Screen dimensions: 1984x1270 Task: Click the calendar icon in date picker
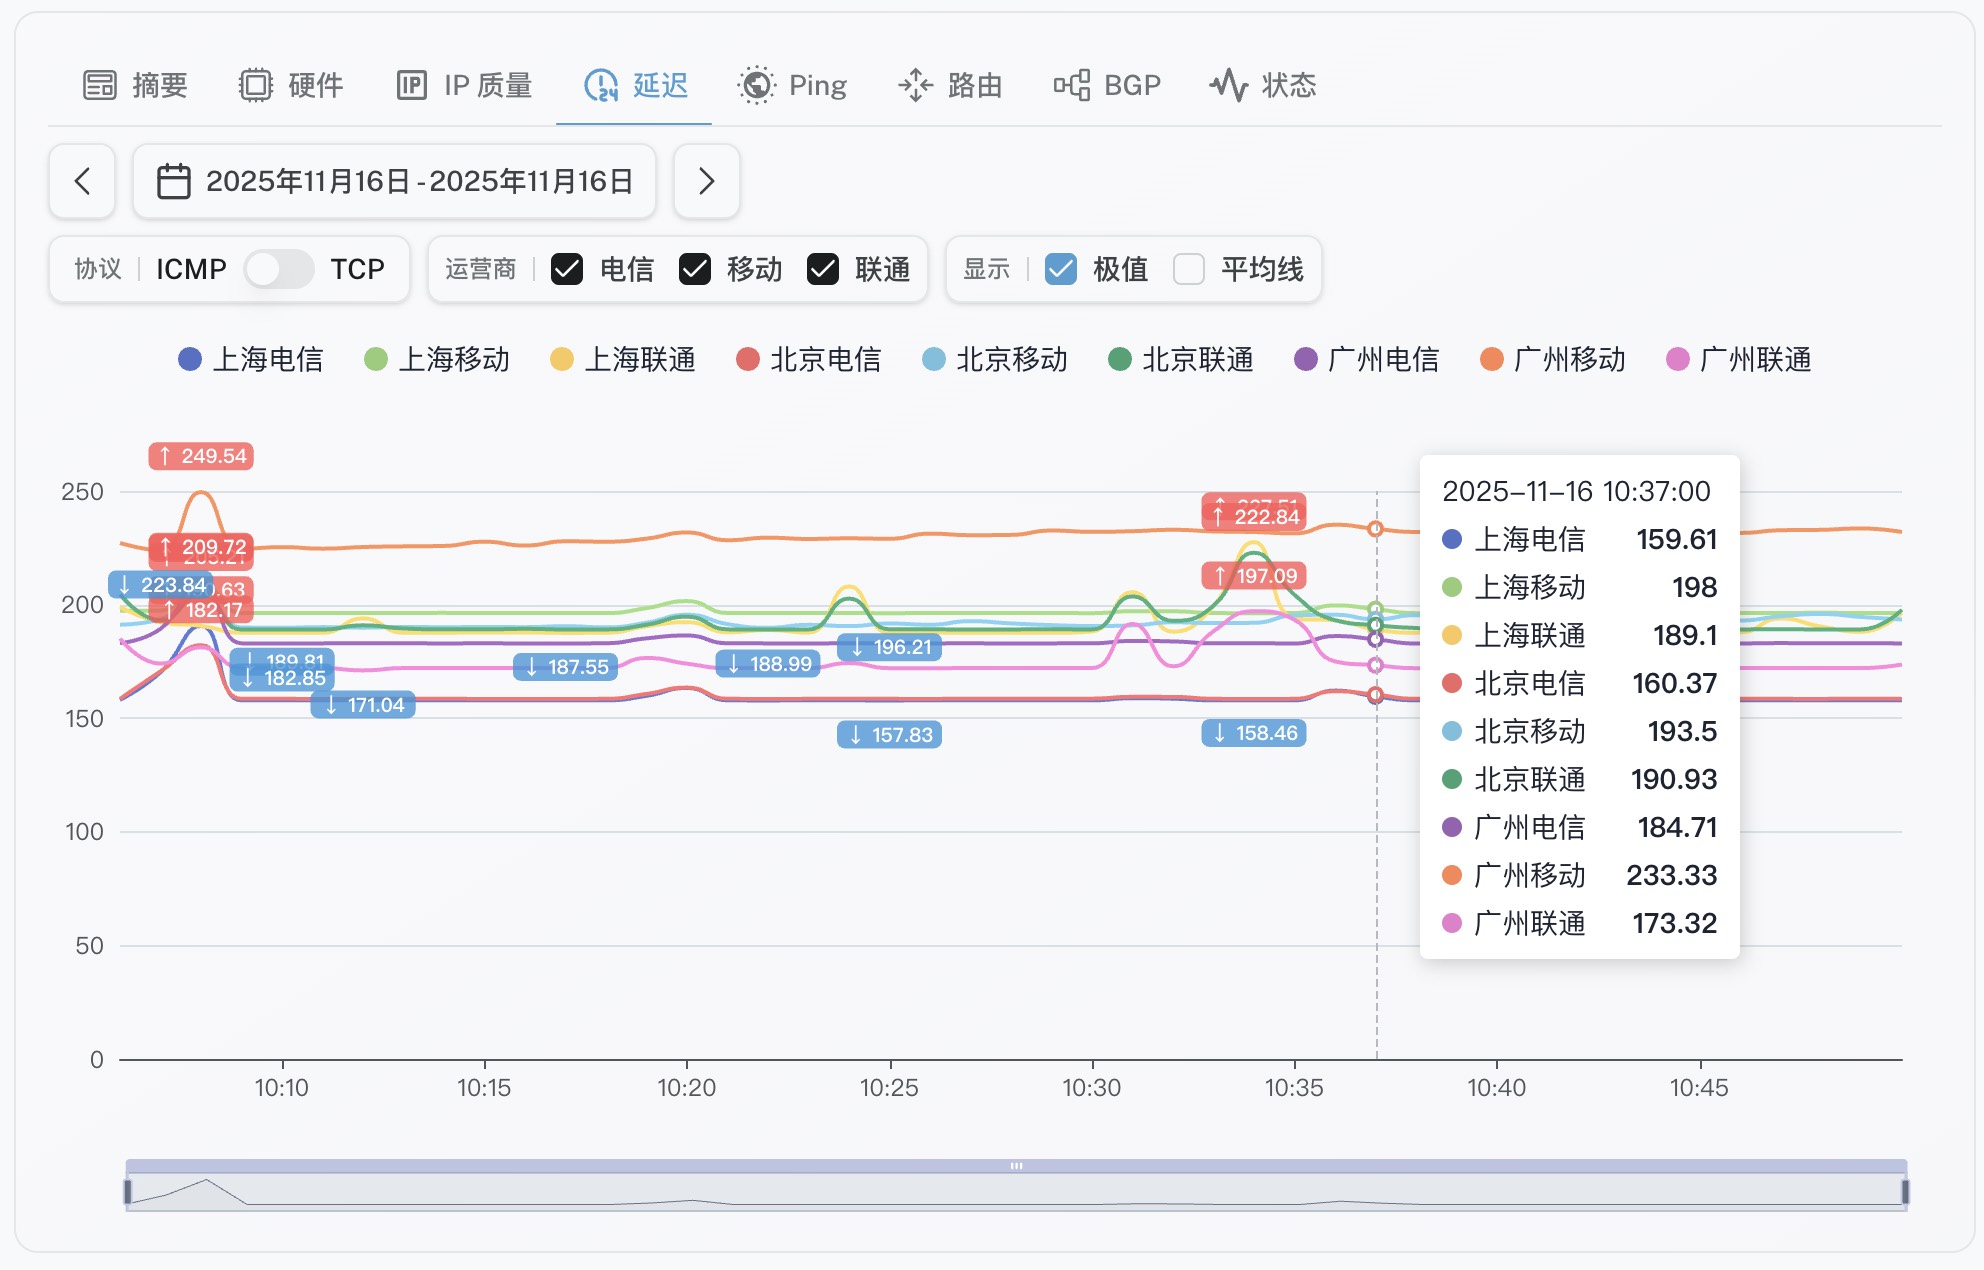coord(174,181)
